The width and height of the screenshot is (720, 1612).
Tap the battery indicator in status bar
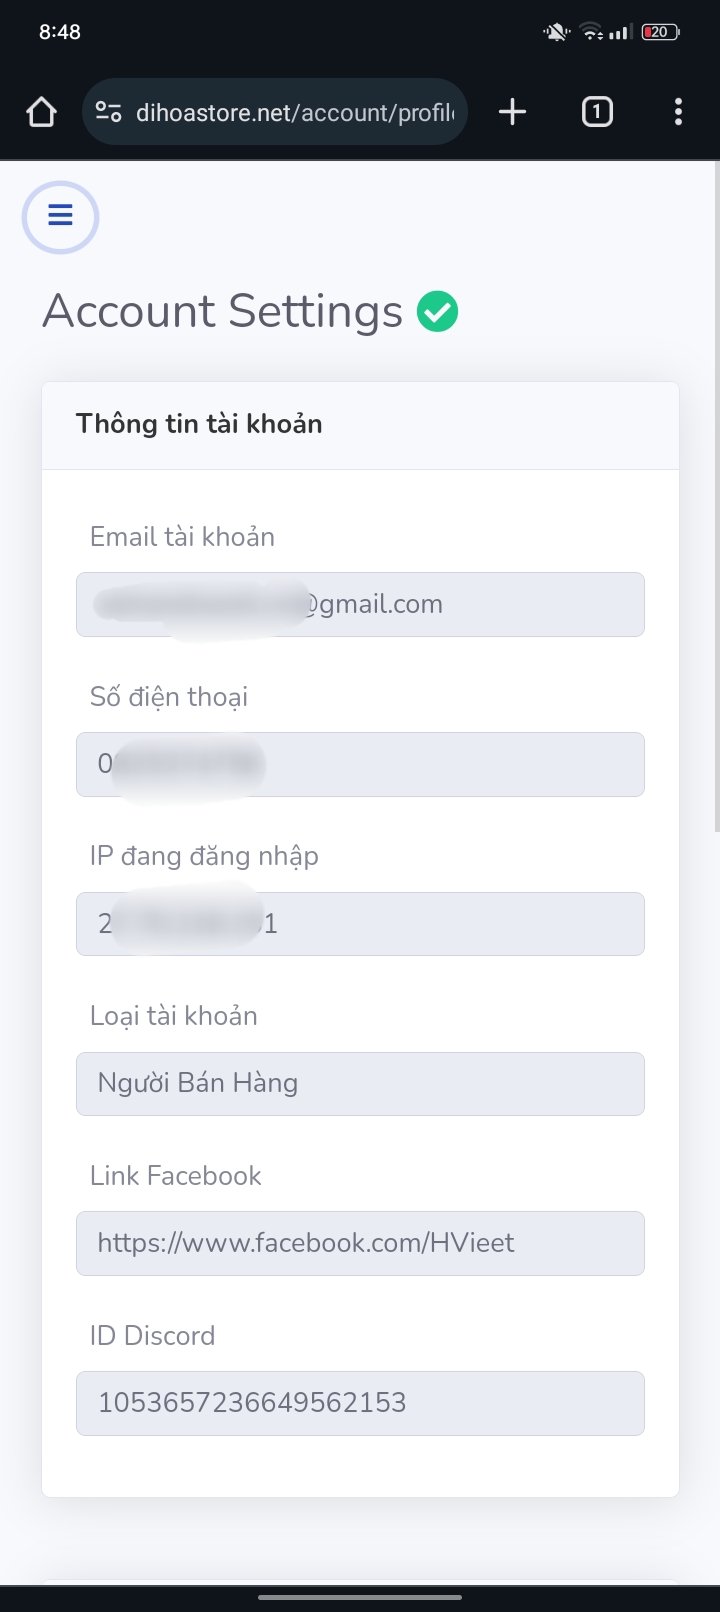(x=660, y=32)
